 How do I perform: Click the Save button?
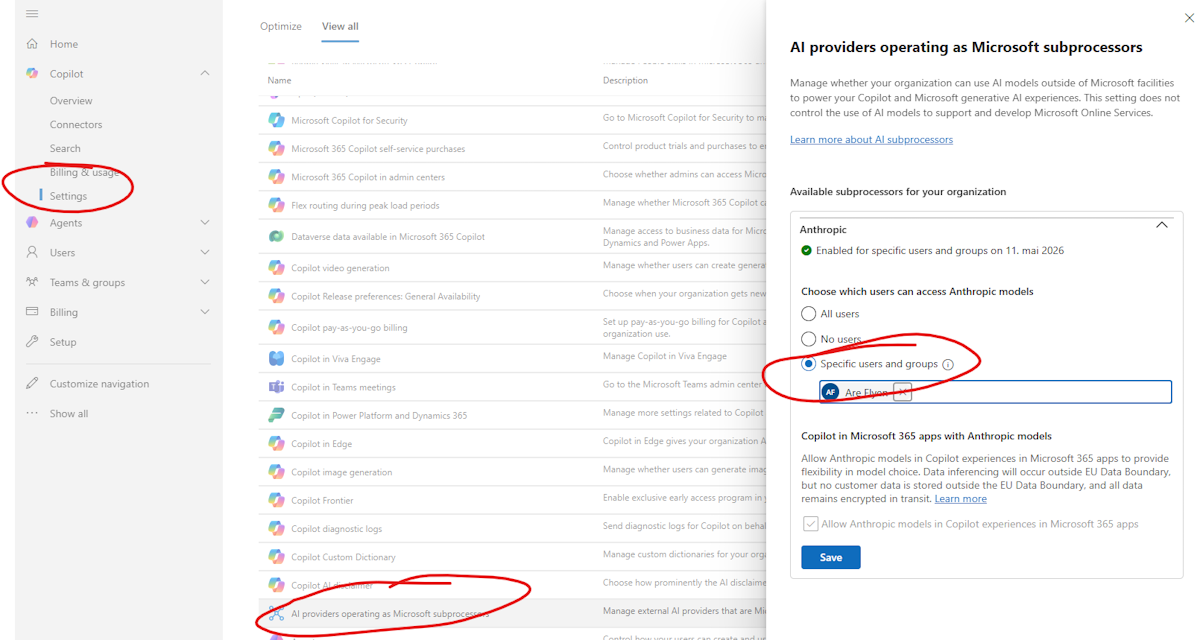tap(831, 557)
